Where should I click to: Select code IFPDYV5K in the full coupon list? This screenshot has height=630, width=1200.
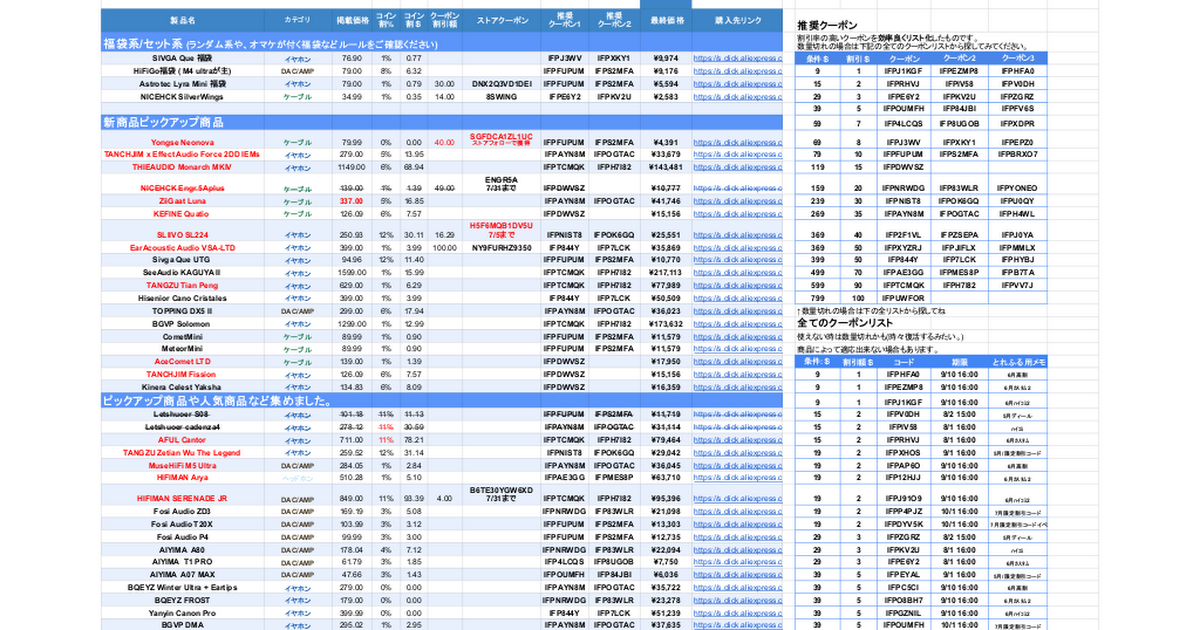click(903, 523)
